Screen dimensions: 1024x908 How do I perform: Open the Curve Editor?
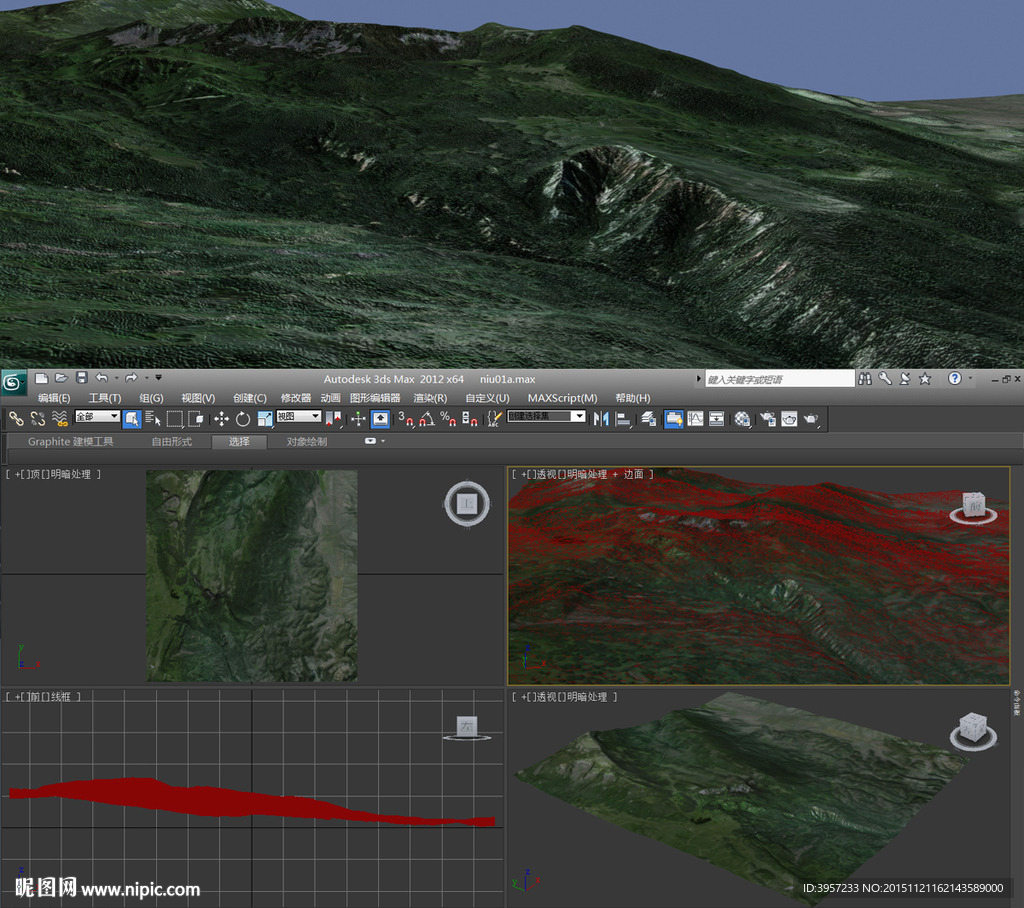[x=695, y=419]
